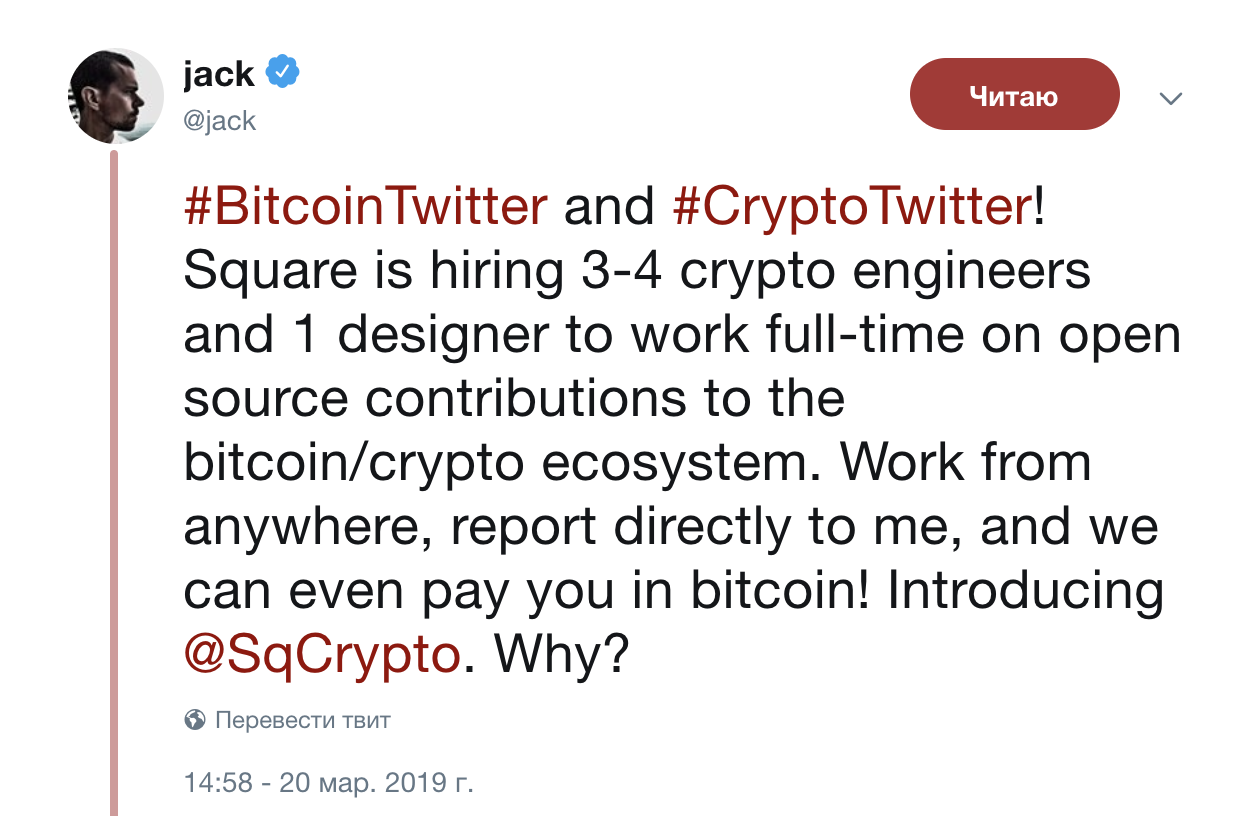Screen dimensions: 1246x816
Task: Expand the tweet options chevron
Action: 1170,99
